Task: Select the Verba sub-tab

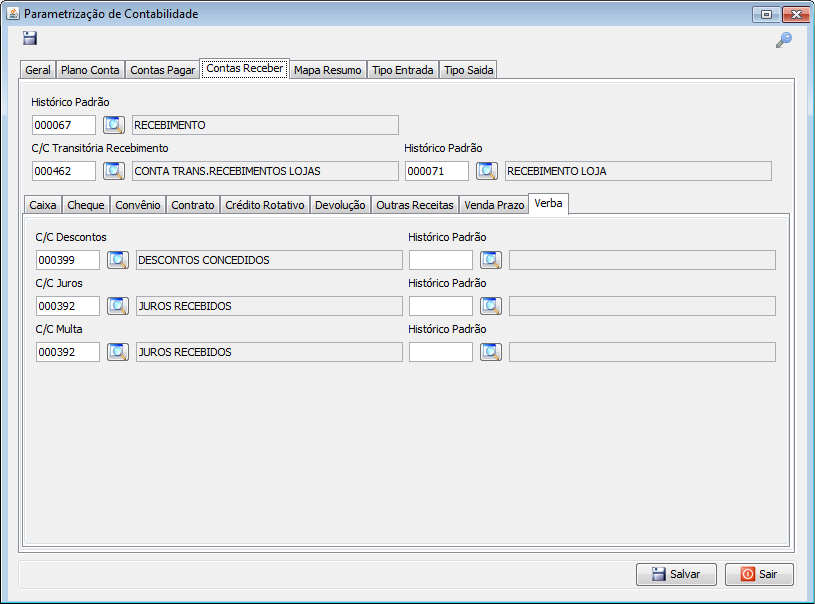Action: coord(548,203)
